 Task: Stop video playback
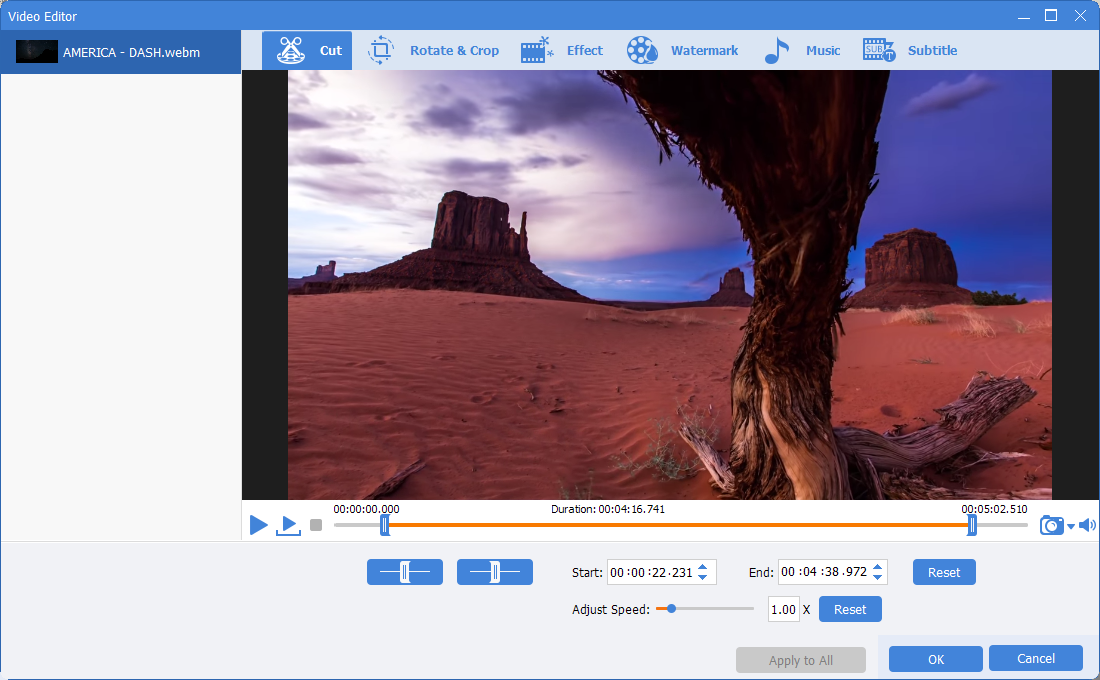click(316, 525)
